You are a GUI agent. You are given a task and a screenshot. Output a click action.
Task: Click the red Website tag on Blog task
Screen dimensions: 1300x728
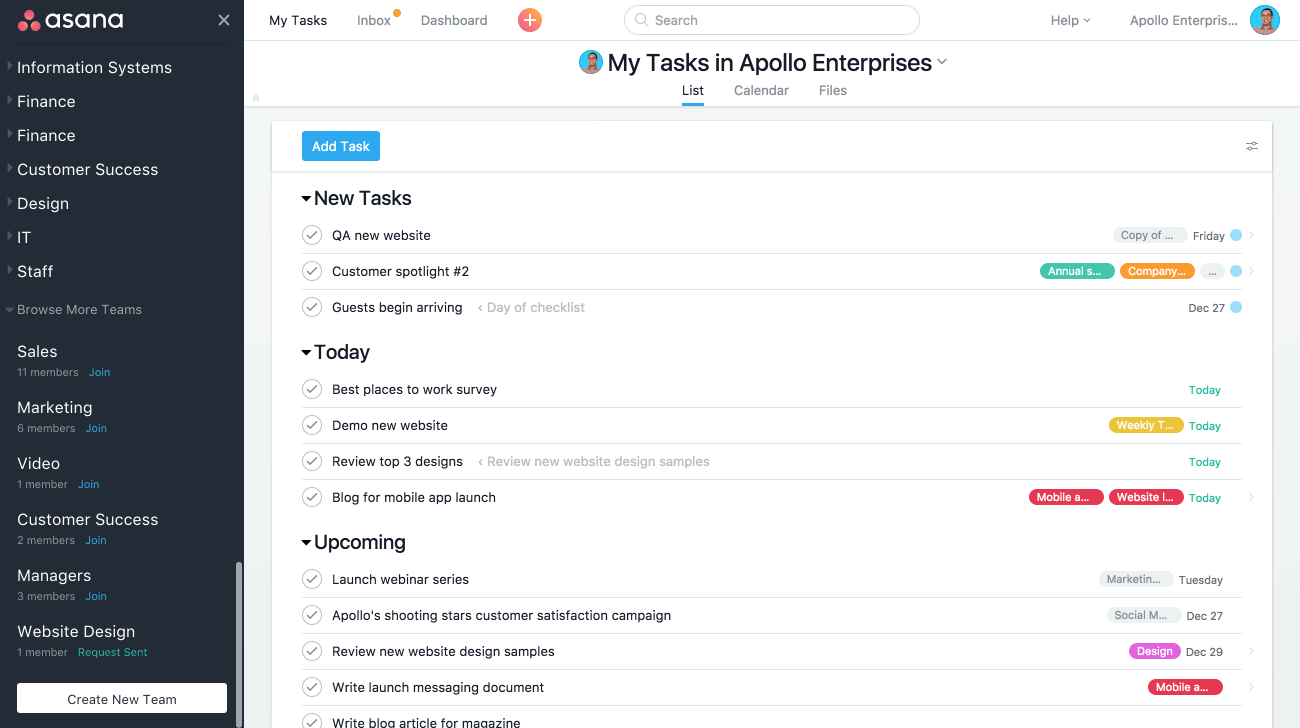click(x=1146, y=497)
